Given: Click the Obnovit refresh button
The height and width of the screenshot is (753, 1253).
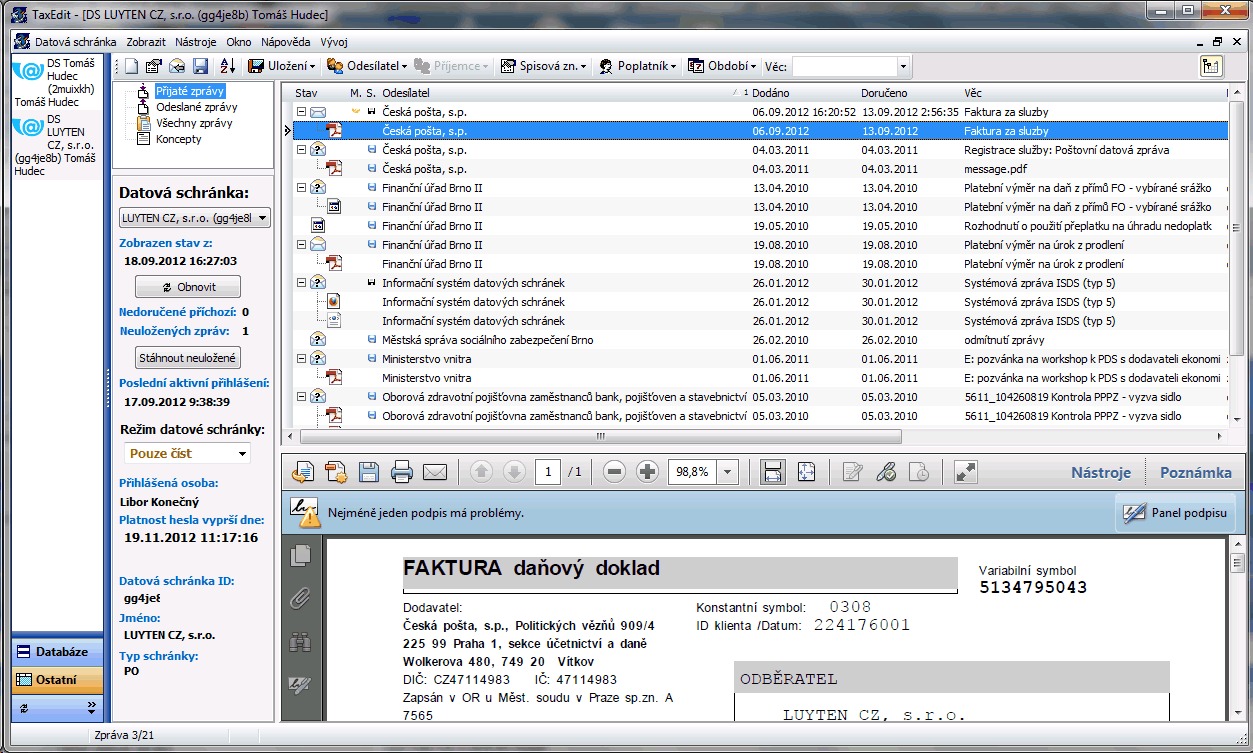Looking at the screenshot, I should pos(188,287).
